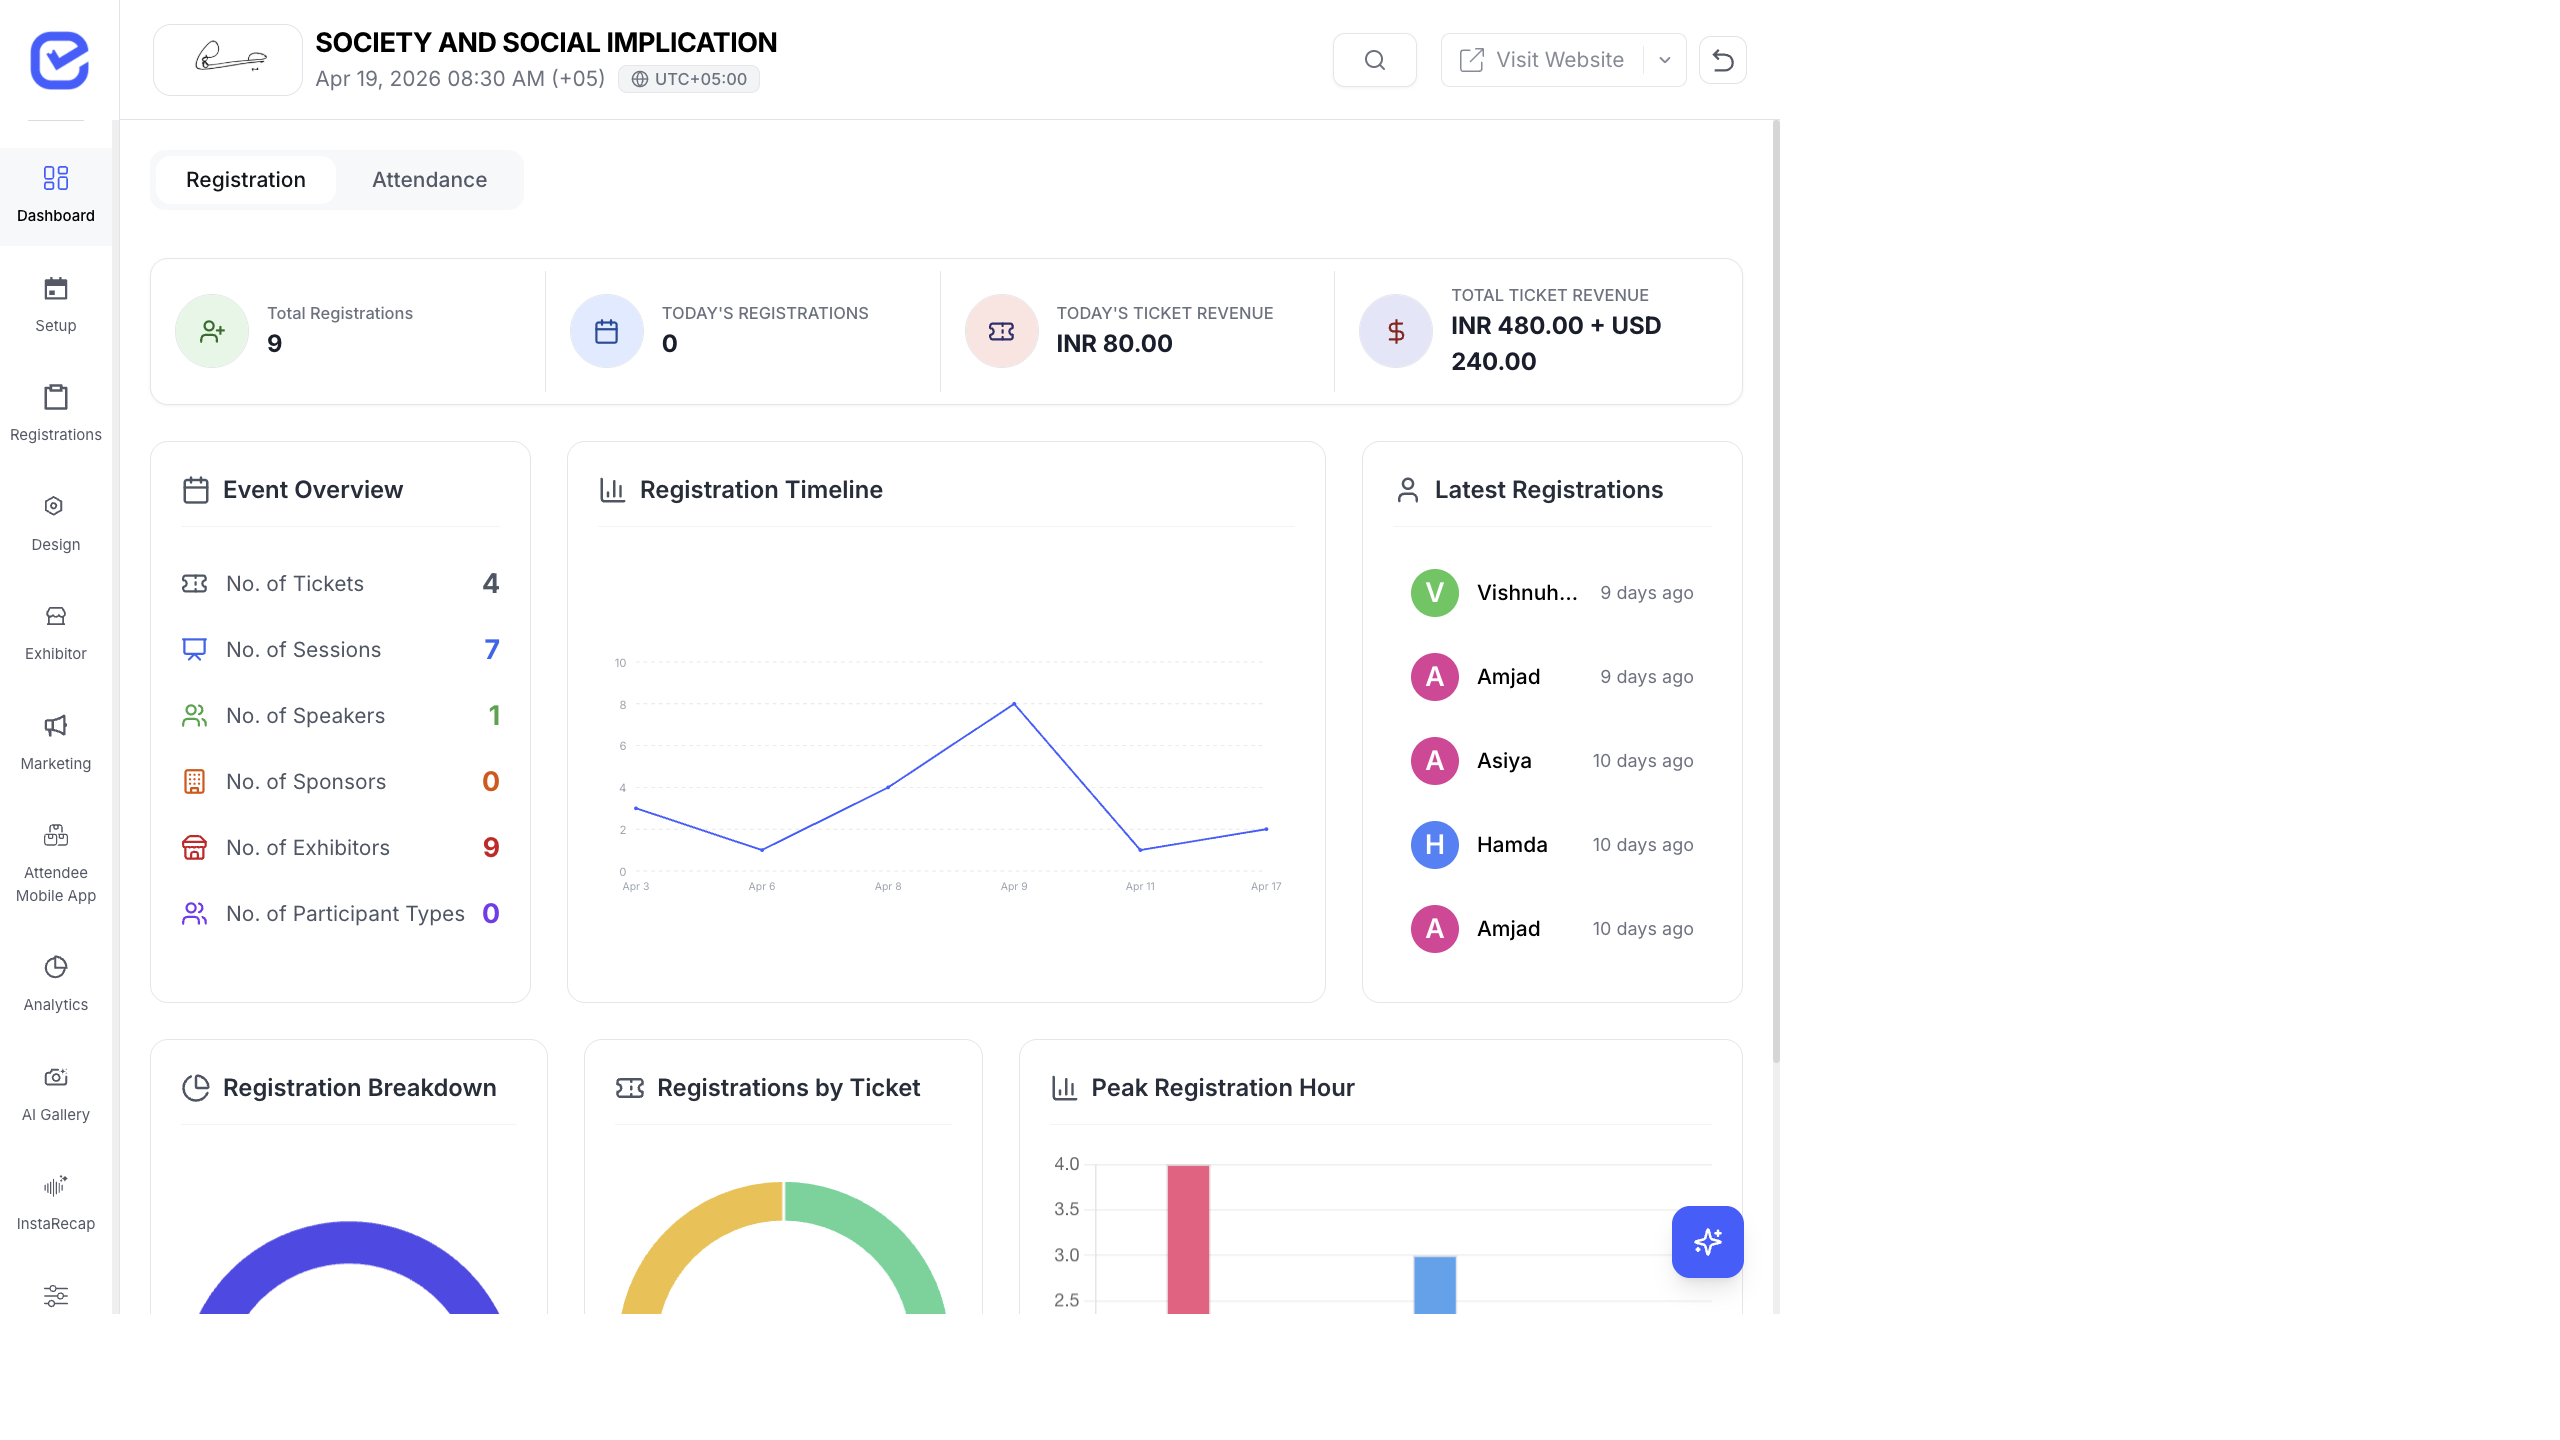Click the search magnifier icon
2560x1440 pixels.
pos(1374,59)
